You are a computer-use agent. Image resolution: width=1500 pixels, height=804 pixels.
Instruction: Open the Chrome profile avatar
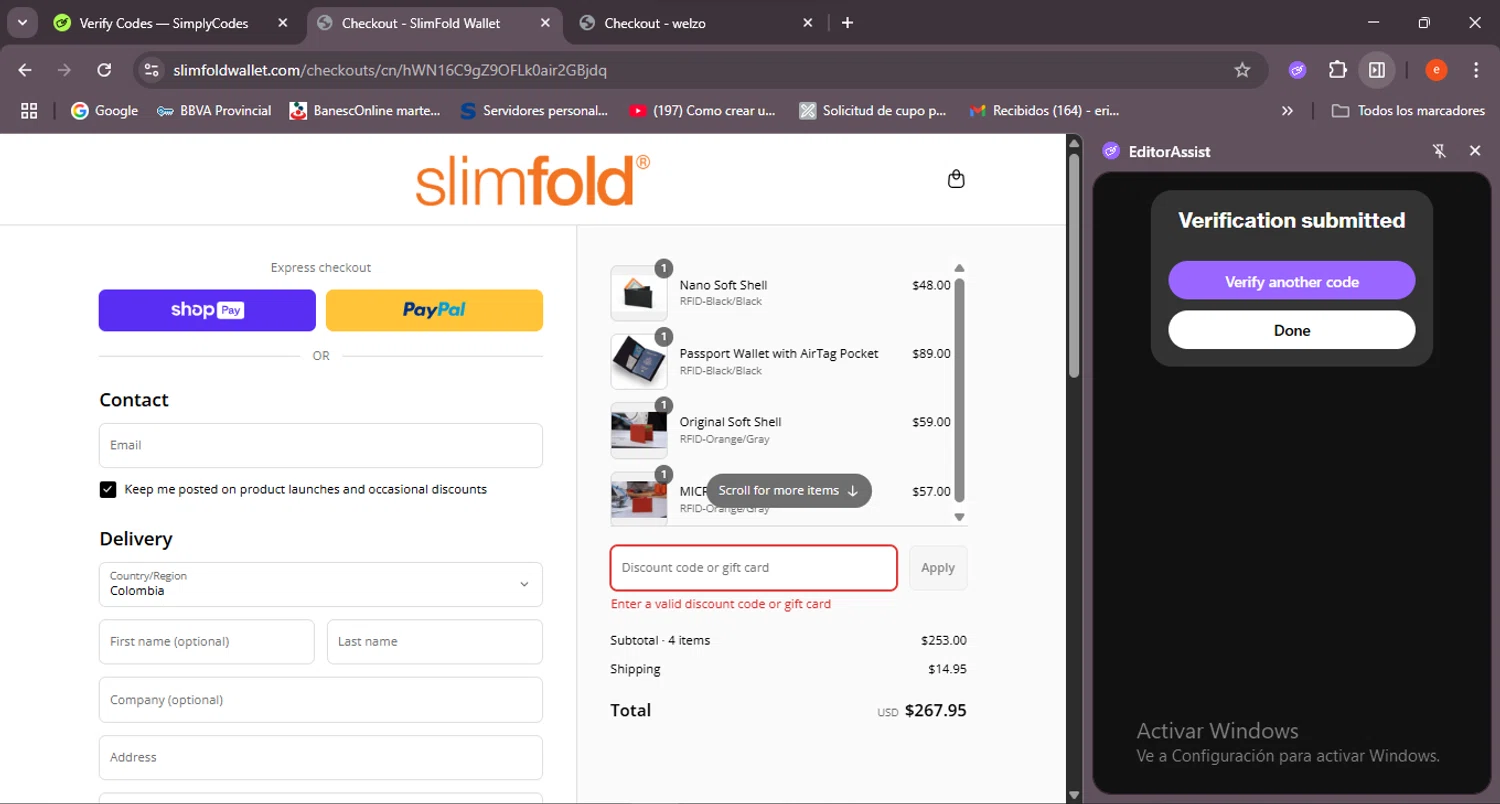(1436, 70)
